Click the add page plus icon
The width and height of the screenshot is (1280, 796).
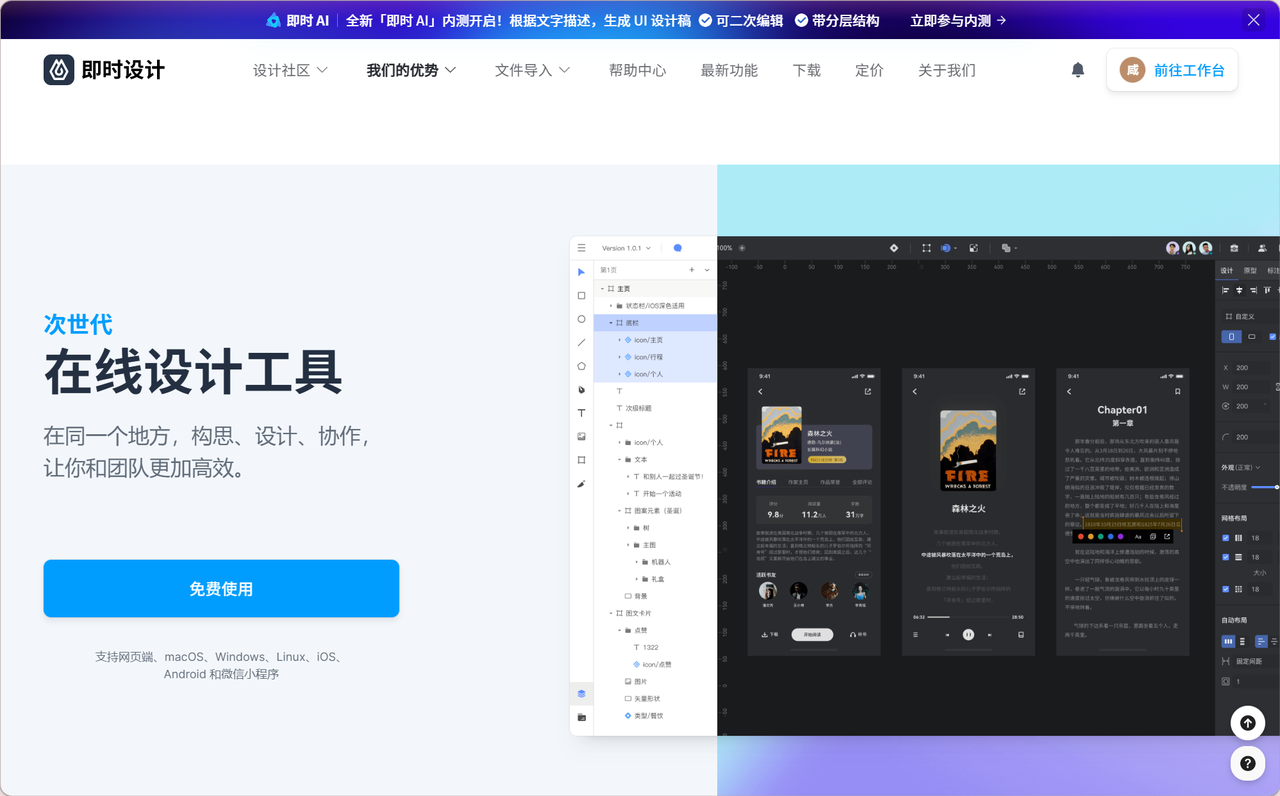click(691, 270)
